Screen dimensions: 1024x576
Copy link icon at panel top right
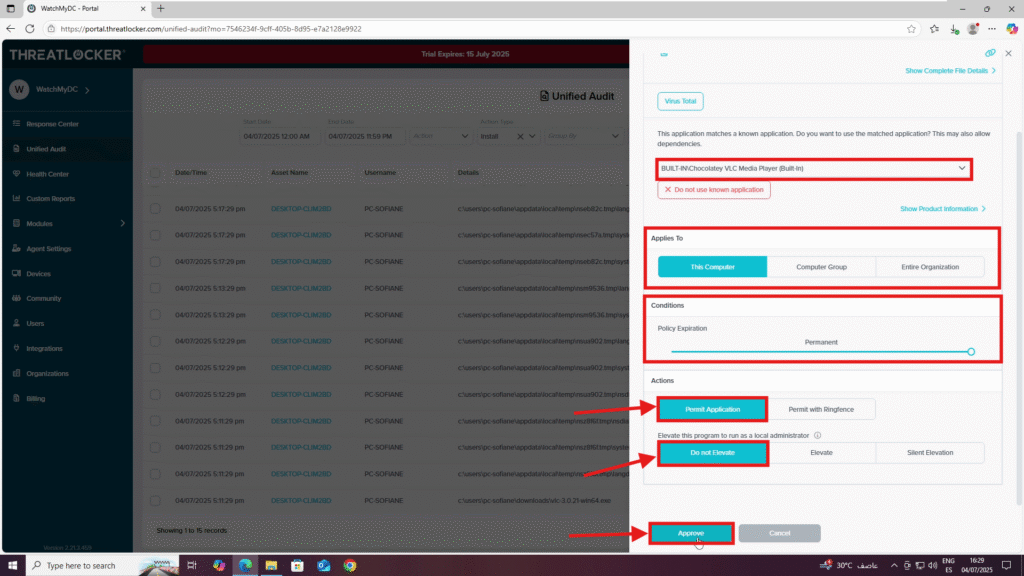pyautogui.click(x=990, y=53)
